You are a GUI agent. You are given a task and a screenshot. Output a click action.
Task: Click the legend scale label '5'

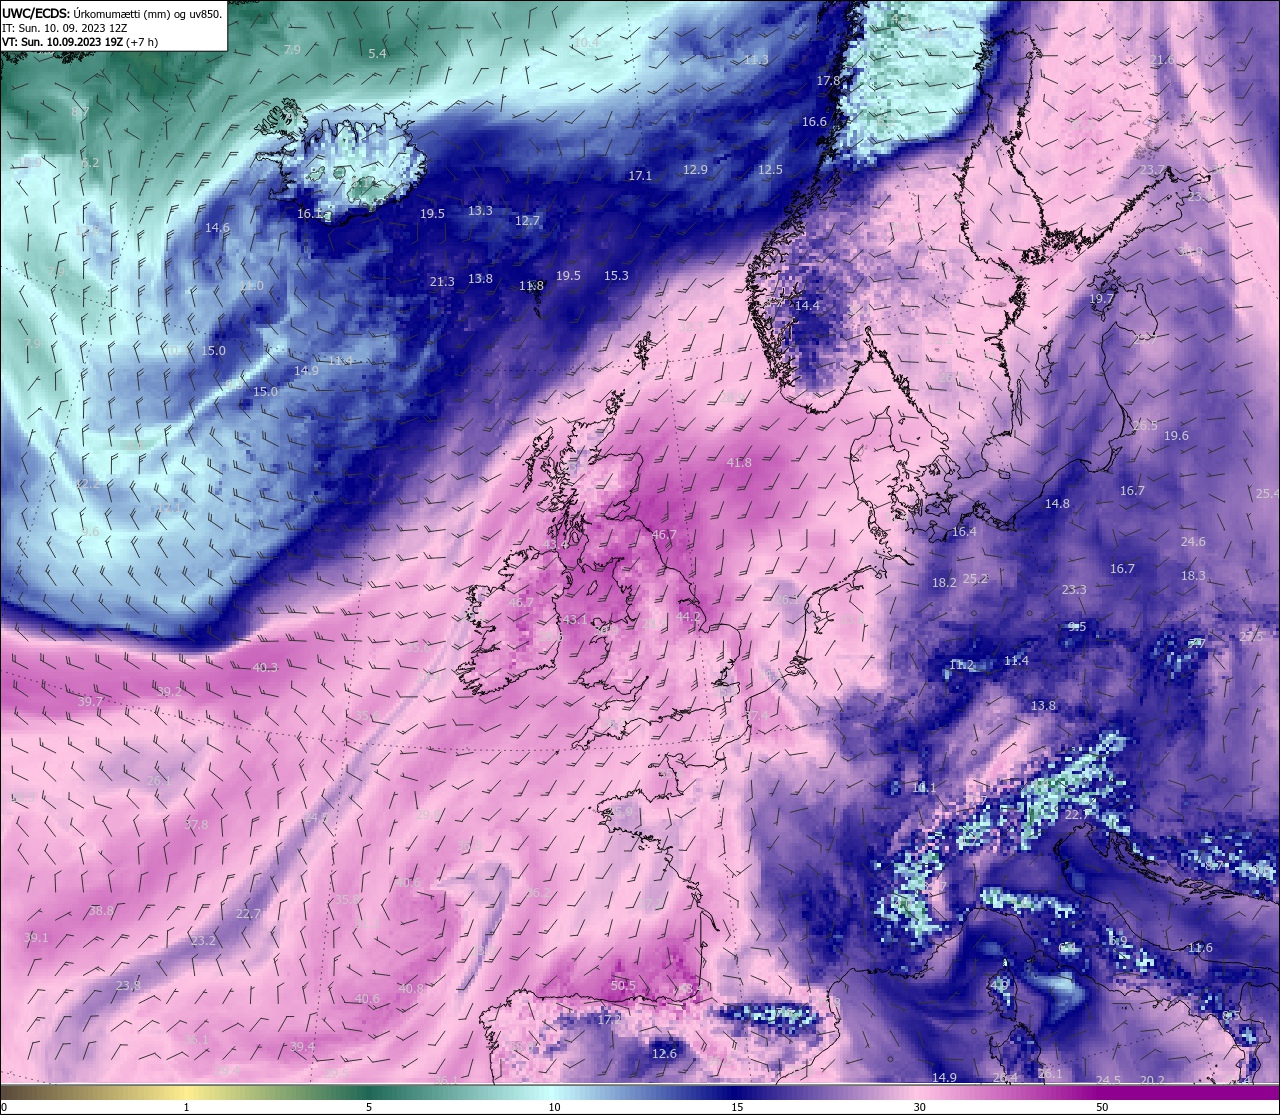(x=369, y=1107)
